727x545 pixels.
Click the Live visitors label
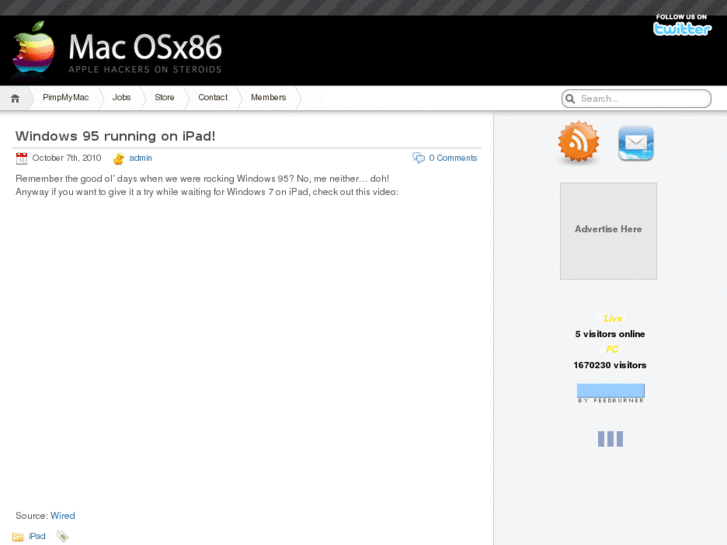coord(612,318)
